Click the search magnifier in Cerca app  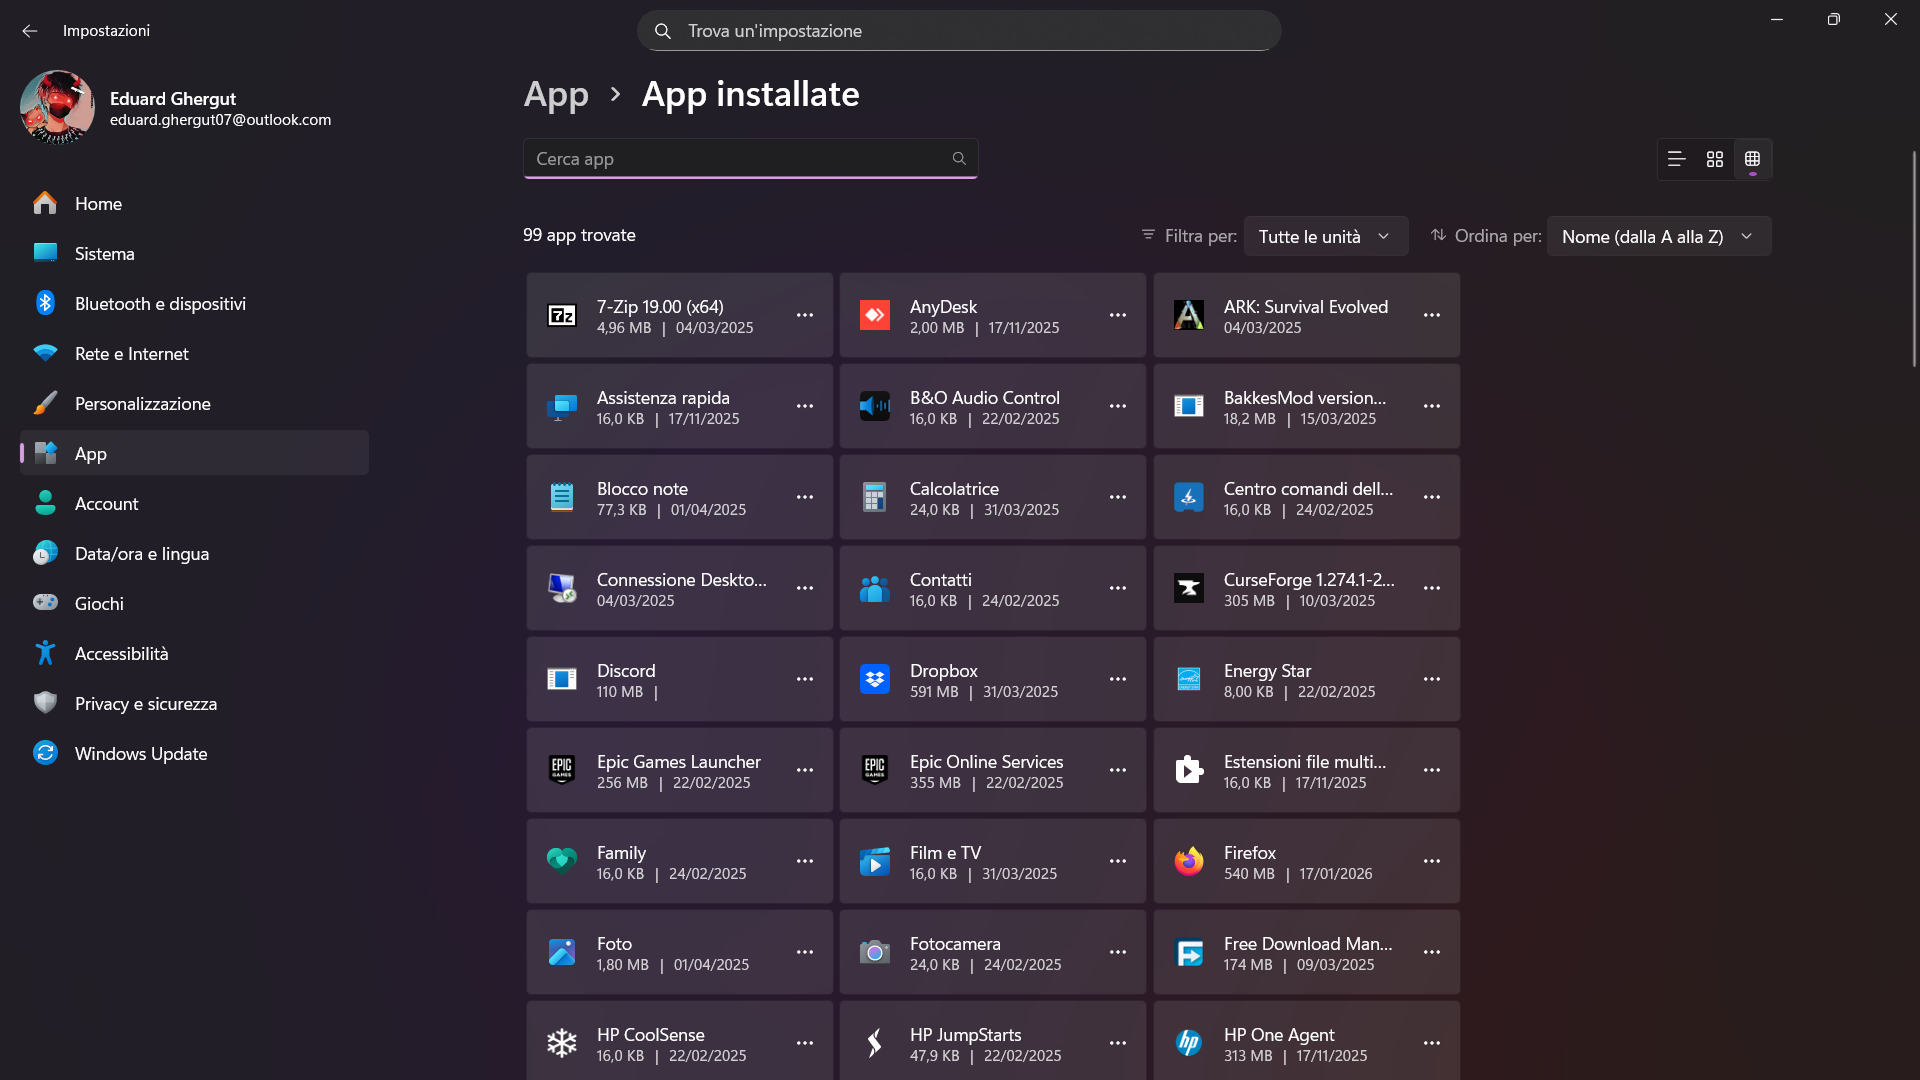(959, 159)
